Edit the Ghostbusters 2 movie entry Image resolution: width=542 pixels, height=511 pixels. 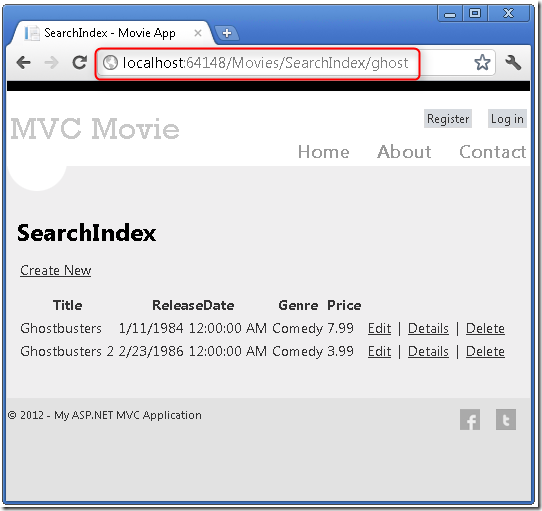[x=379, y=351]
